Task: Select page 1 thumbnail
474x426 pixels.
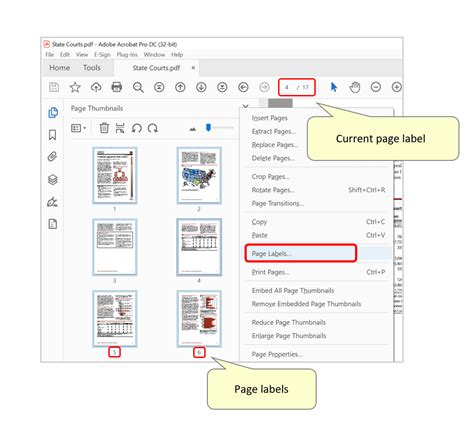Action: (115, 175)
